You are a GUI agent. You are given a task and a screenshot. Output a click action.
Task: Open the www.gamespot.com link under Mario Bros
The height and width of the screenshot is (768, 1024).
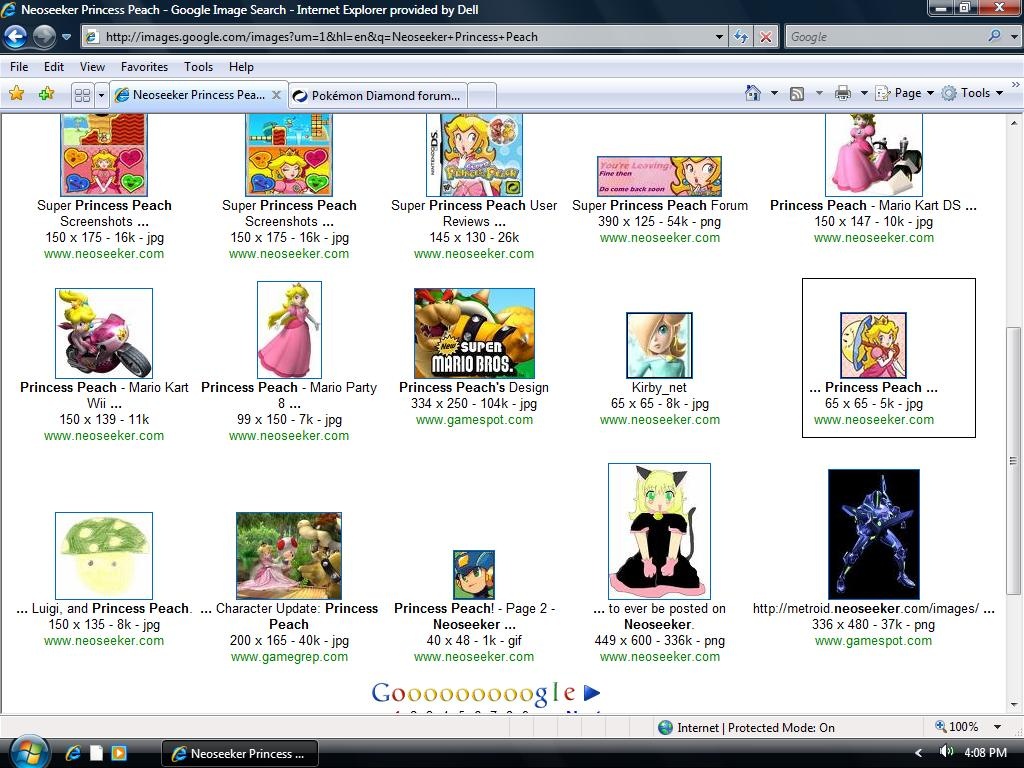pyautogui.click(x=473, y=420)
